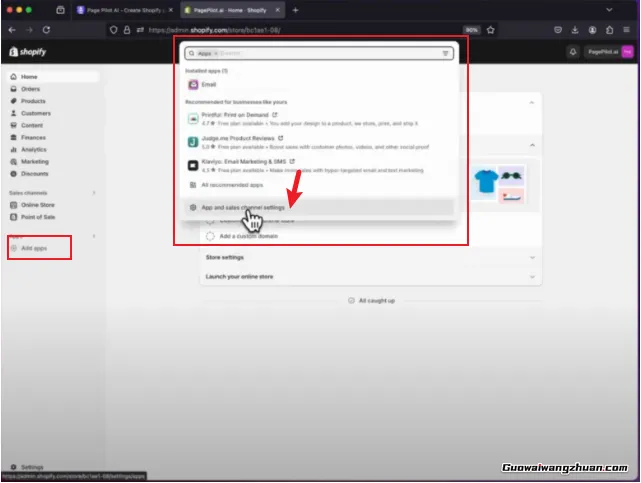Go to the Products section
Screen dimensions: 641x483
coord(32,101)
